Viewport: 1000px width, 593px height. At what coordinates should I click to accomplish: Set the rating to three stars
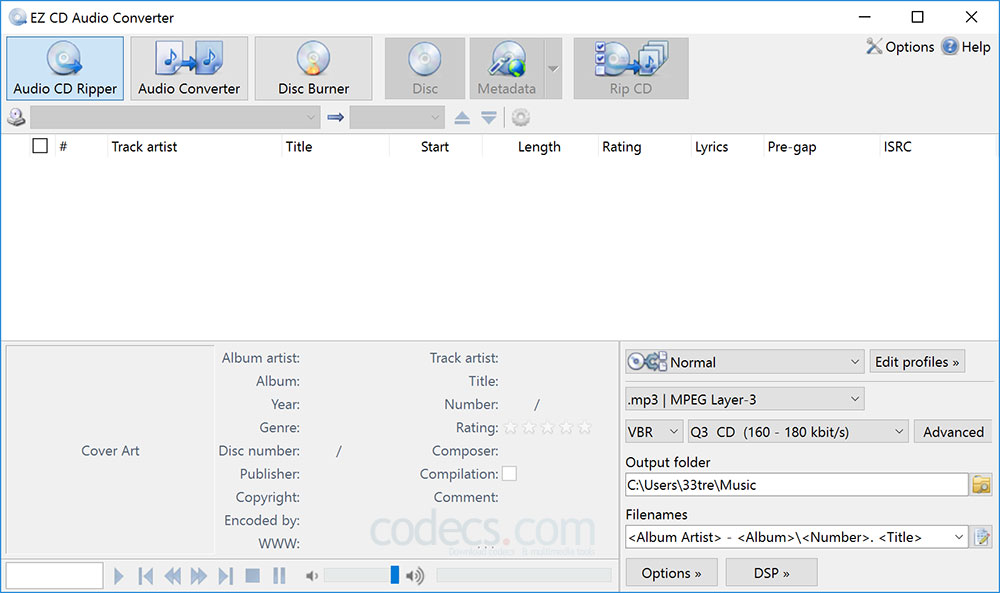pyautogui.click(x=547, y=428)
